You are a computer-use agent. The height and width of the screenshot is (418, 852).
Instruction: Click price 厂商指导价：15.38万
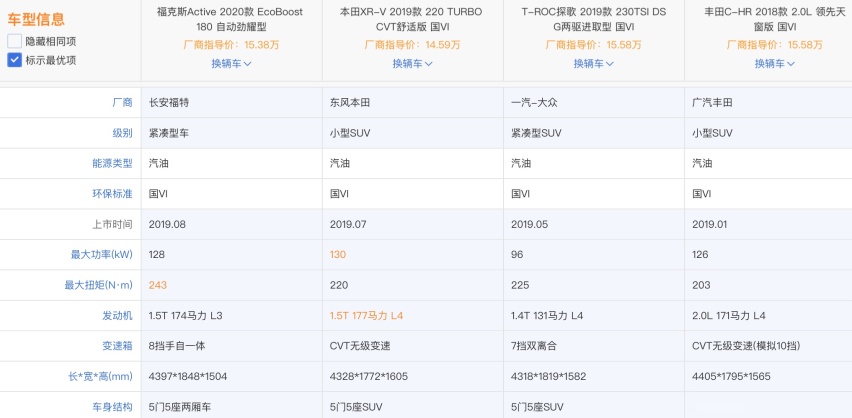click(231, 45)
